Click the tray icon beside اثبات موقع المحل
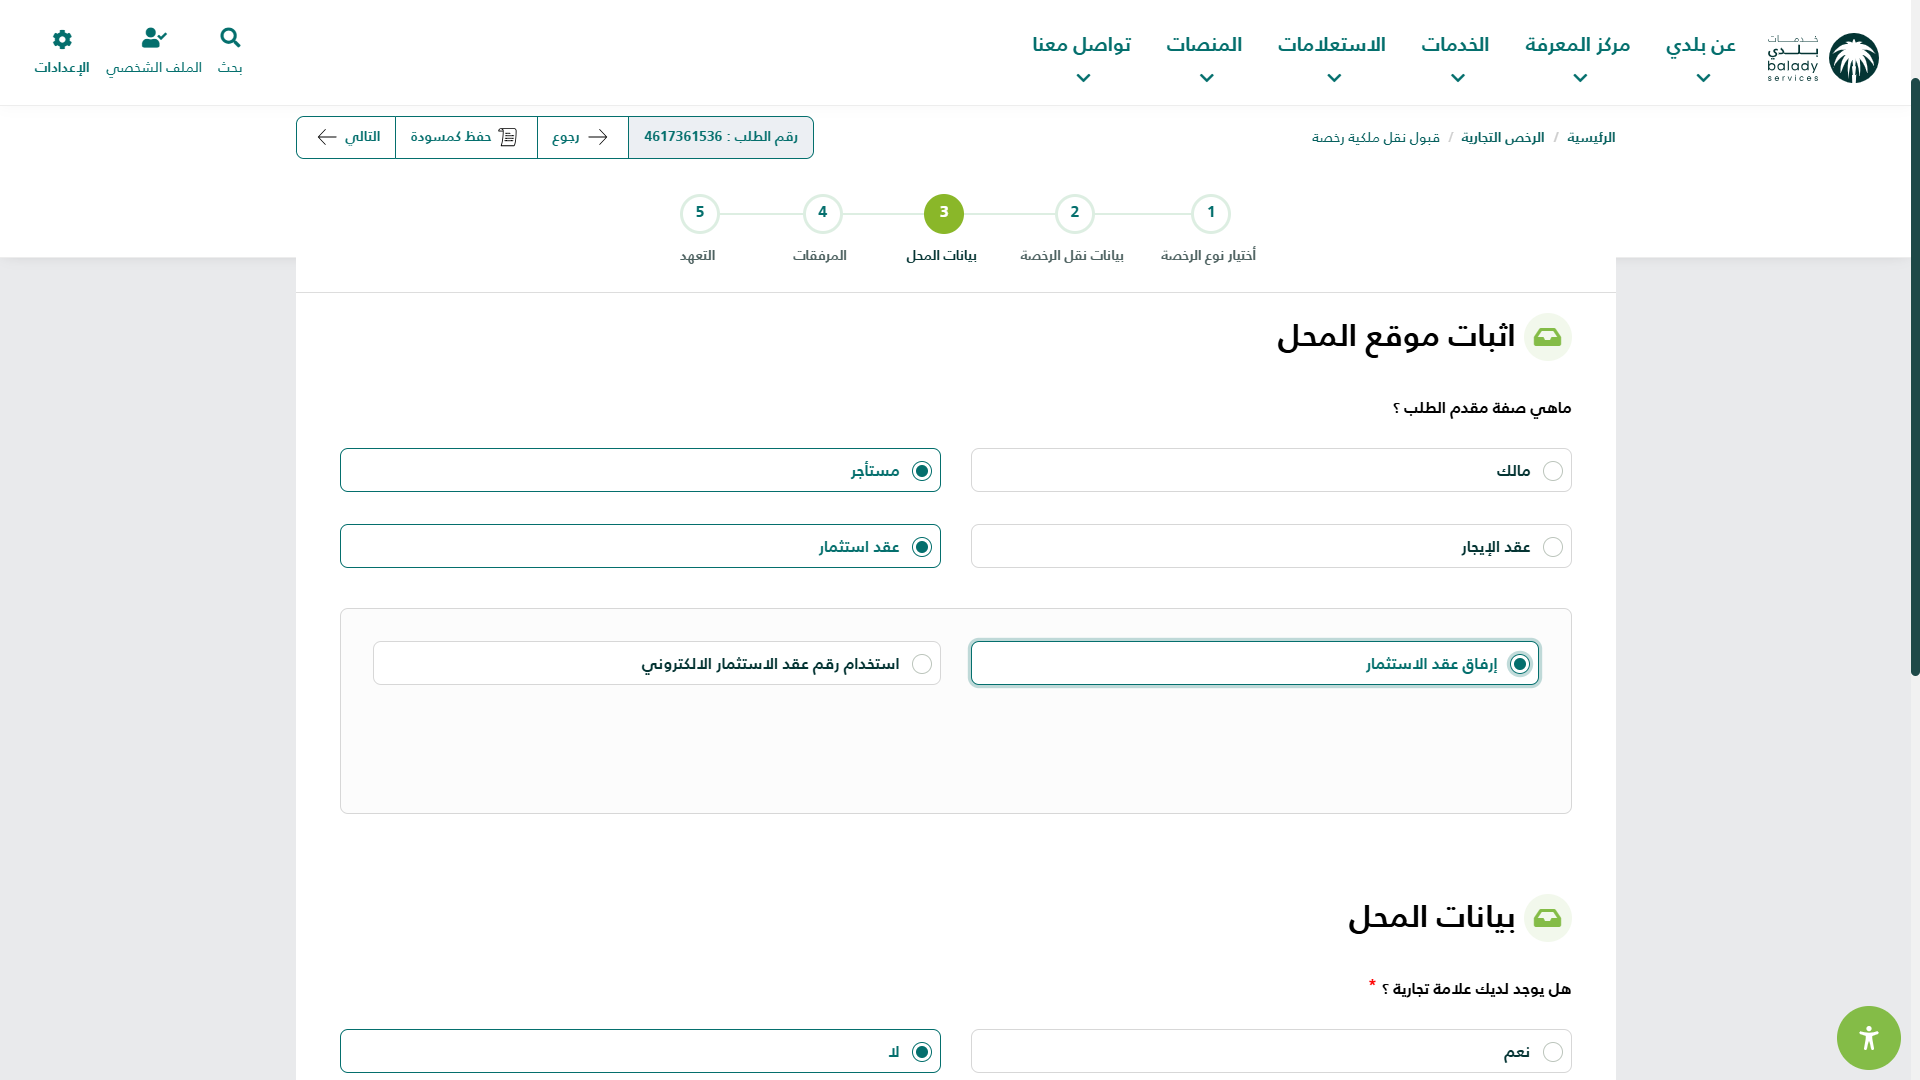 click(x=1547, y=337)
